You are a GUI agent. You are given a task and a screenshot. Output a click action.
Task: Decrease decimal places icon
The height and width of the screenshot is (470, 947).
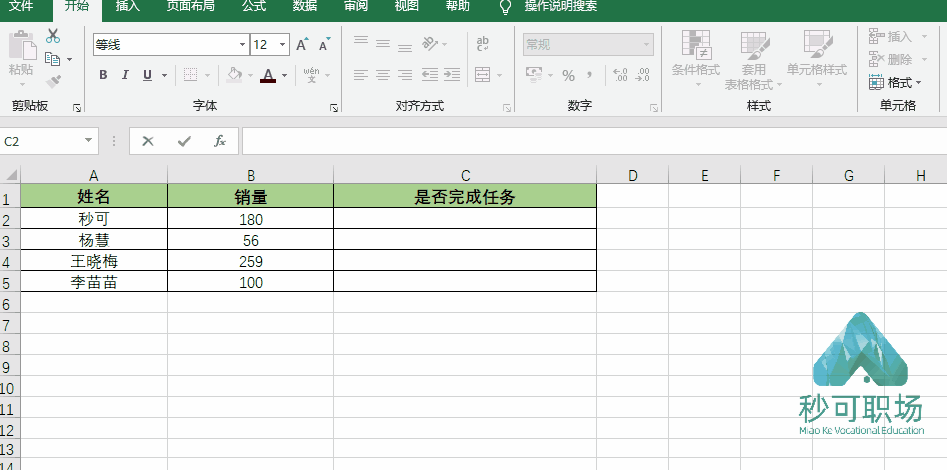tap(643, 75)
